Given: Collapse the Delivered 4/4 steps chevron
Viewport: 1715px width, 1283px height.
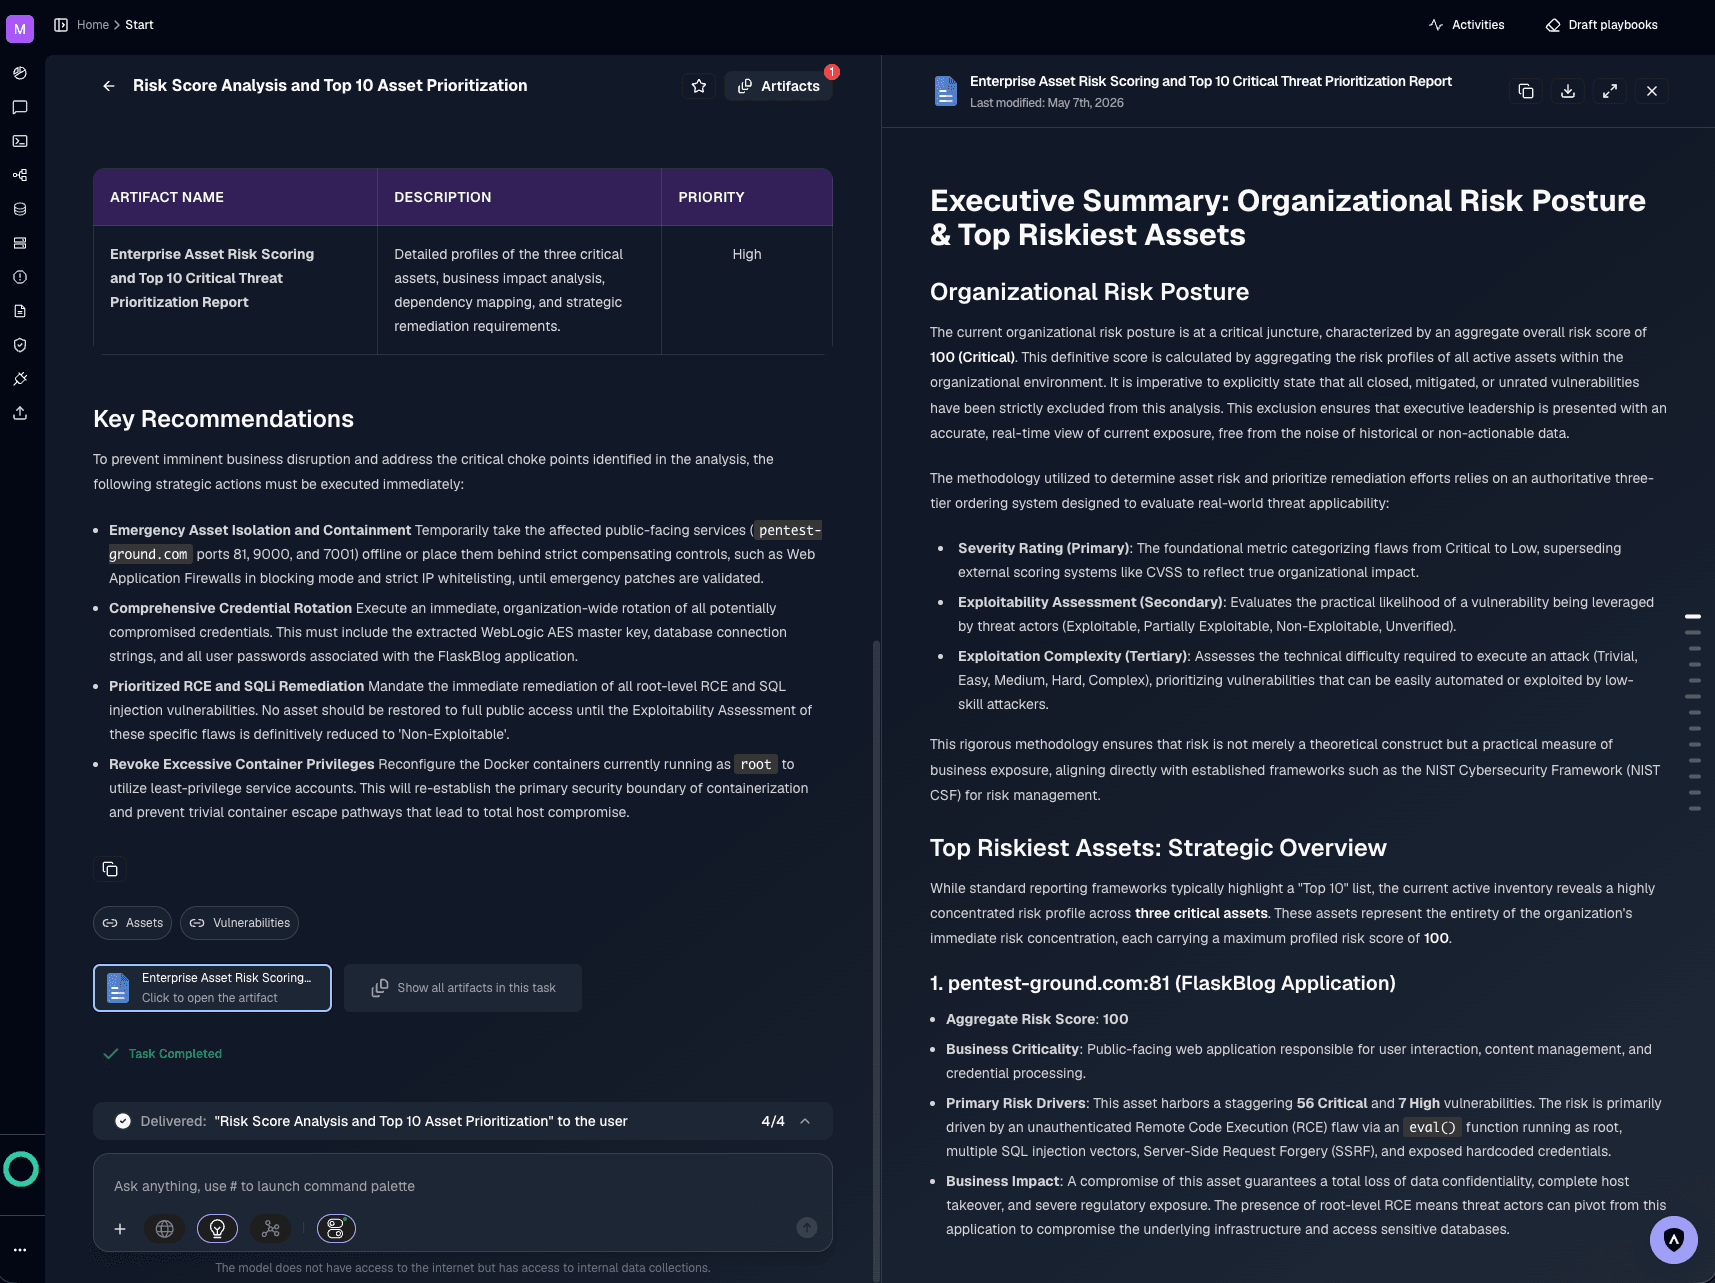Looking at the screenshot, I should (x=805, y=1121).
